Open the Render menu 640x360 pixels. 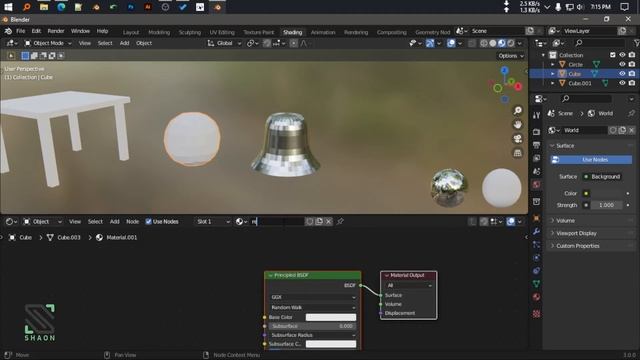[56, 31]
